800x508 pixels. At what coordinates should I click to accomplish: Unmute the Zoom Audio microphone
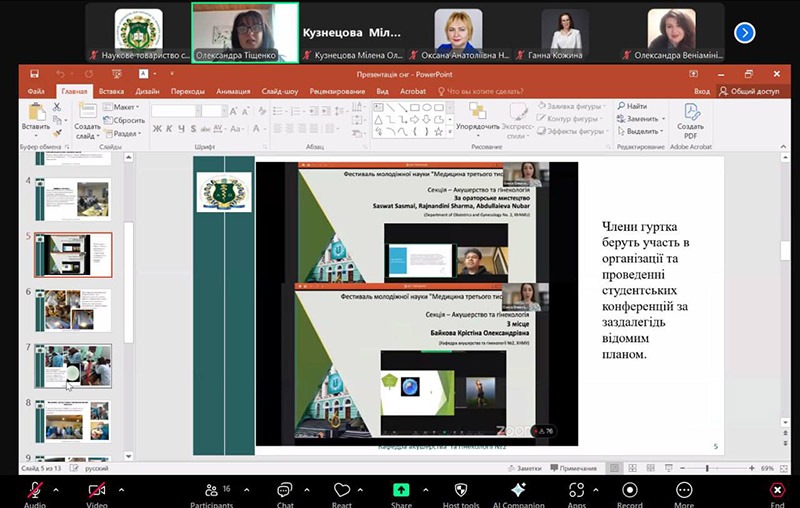[35, 490]
